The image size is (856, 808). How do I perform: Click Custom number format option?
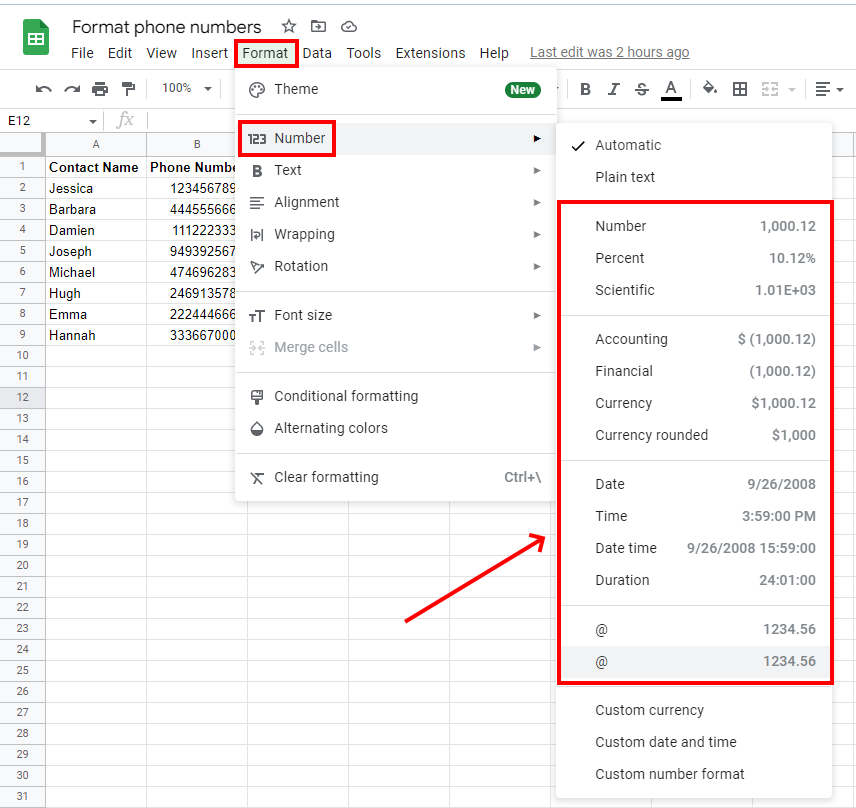(669, 774)
